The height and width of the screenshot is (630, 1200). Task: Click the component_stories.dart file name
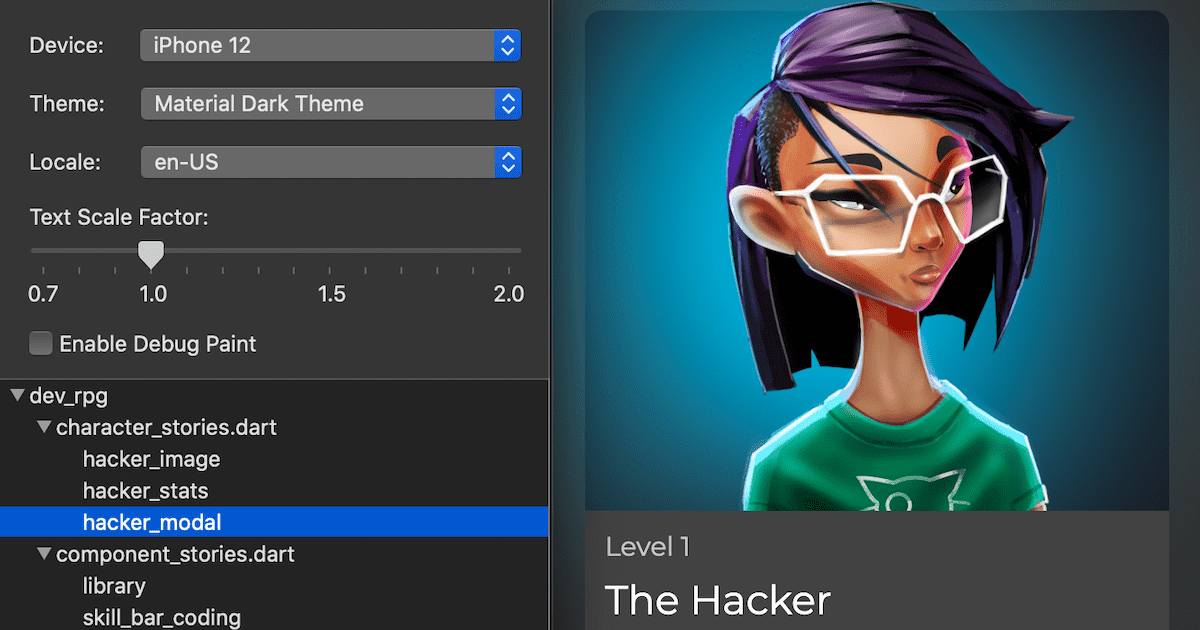(x=175, y=554)
